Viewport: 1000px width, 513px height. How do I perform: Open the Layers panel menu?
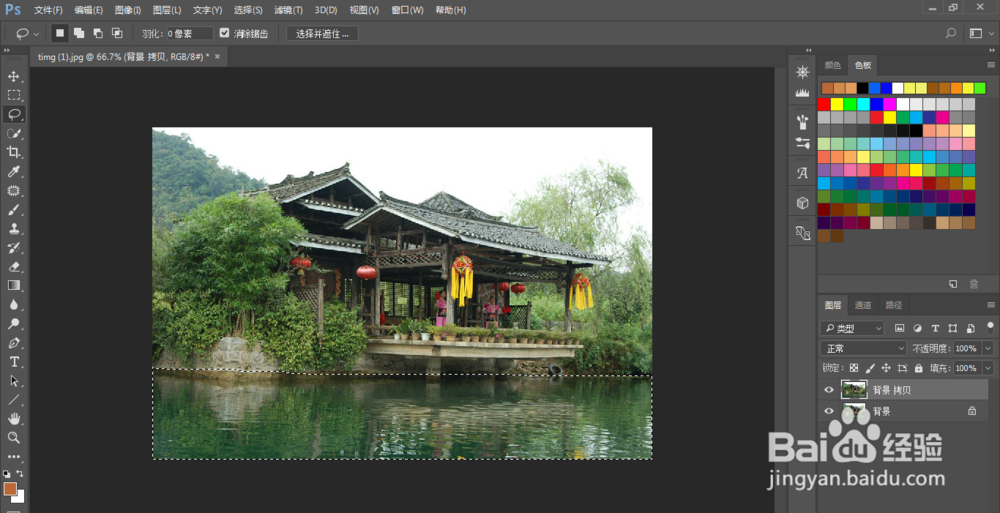tap(991, 305)
